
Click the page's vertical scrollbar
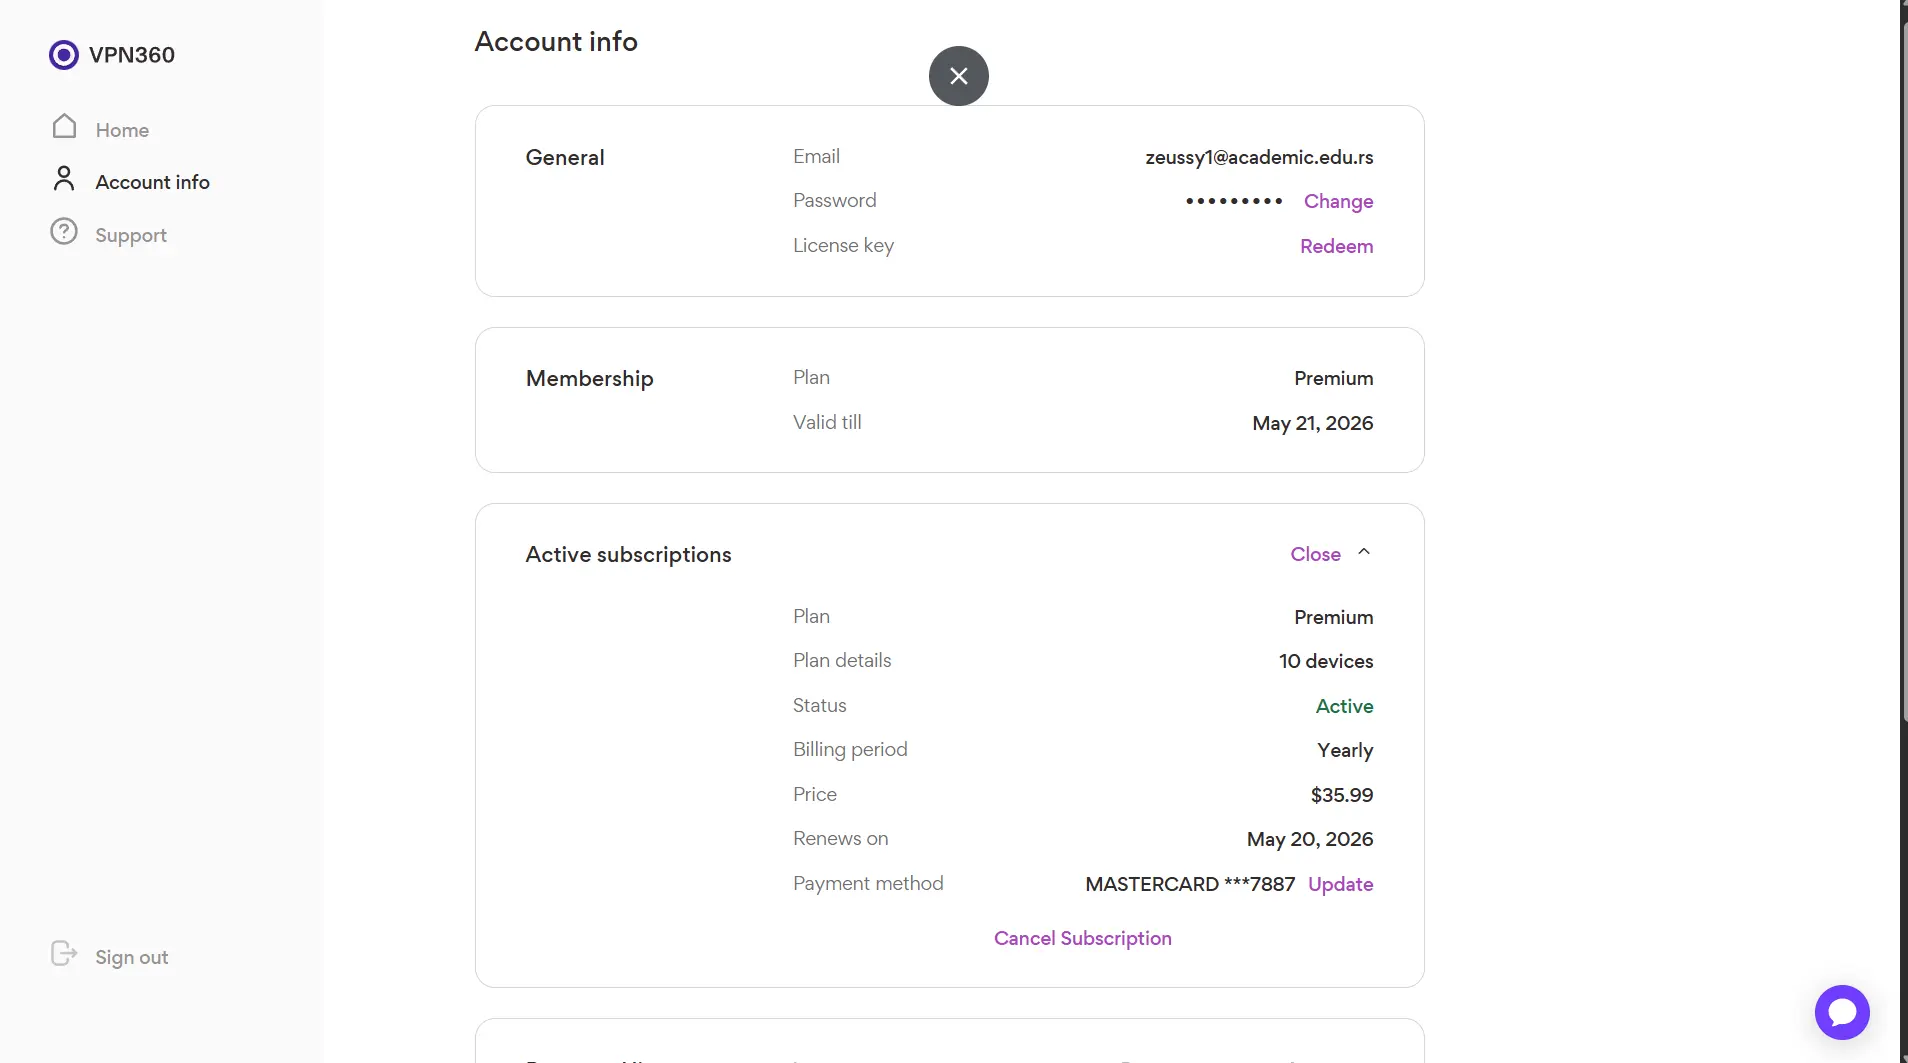pos(1904,370)
